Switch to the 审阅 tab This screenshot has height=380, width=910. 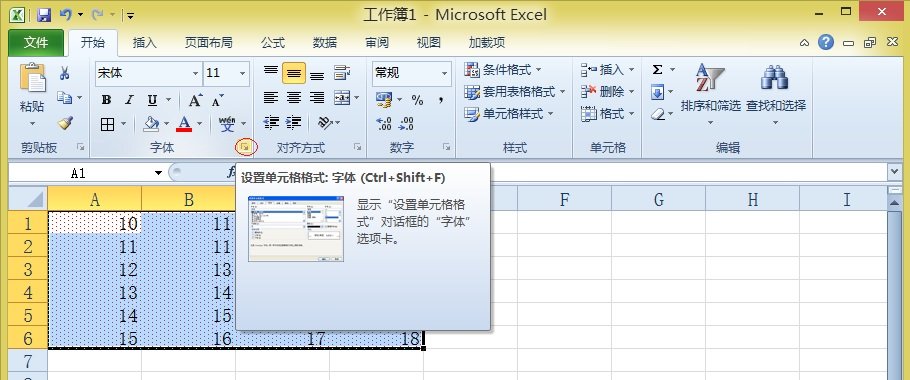click(x=377, y=43)
